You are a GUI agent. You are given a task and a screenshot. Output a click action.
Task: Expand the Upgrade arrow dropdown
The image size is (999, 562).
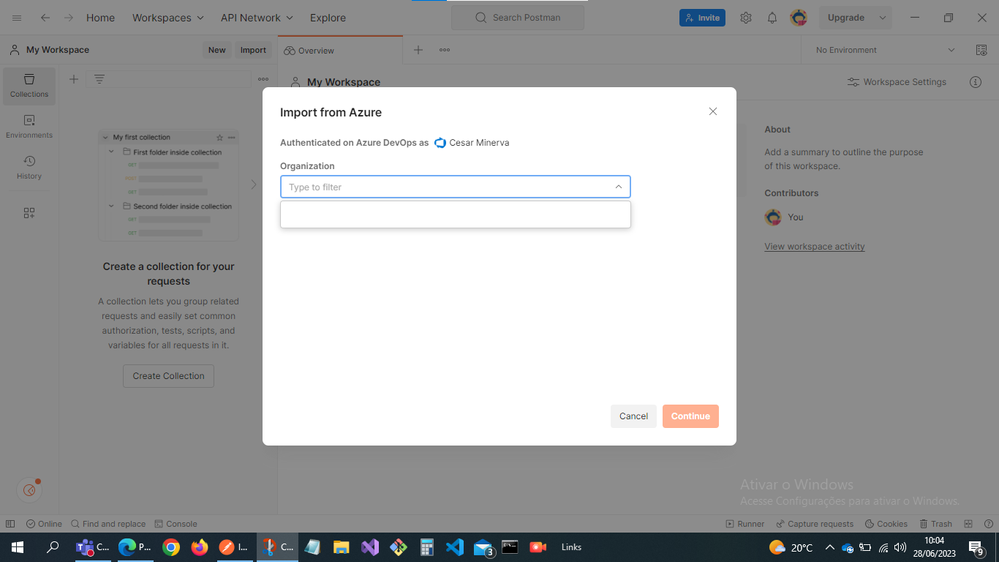(882, 18)
